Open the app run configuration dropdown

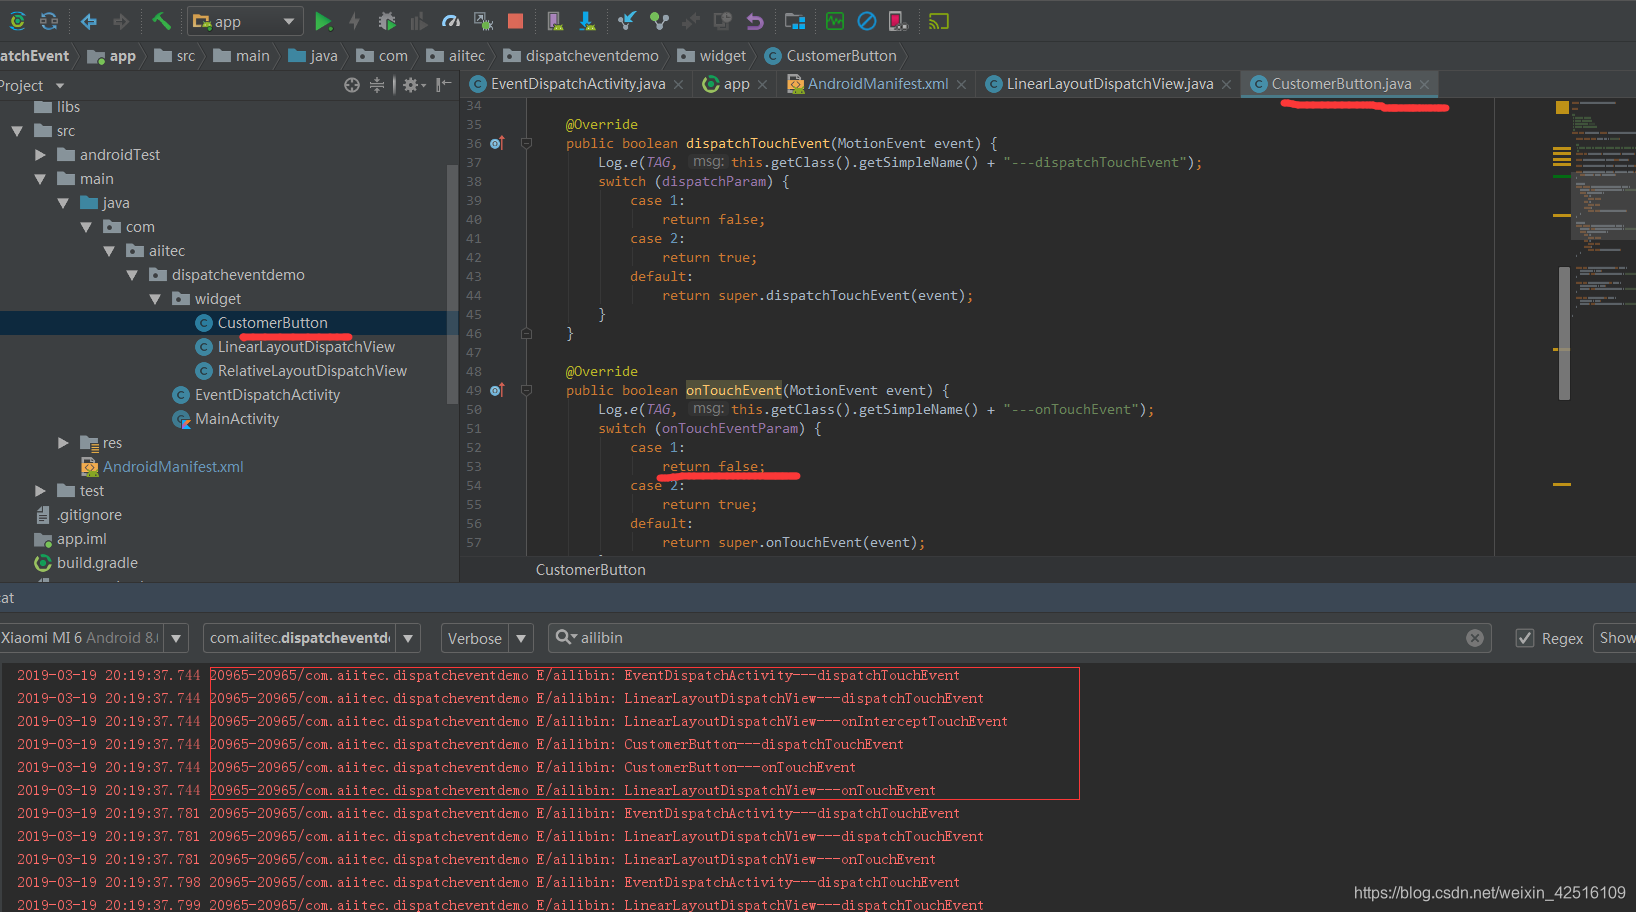tap(245, 21)
